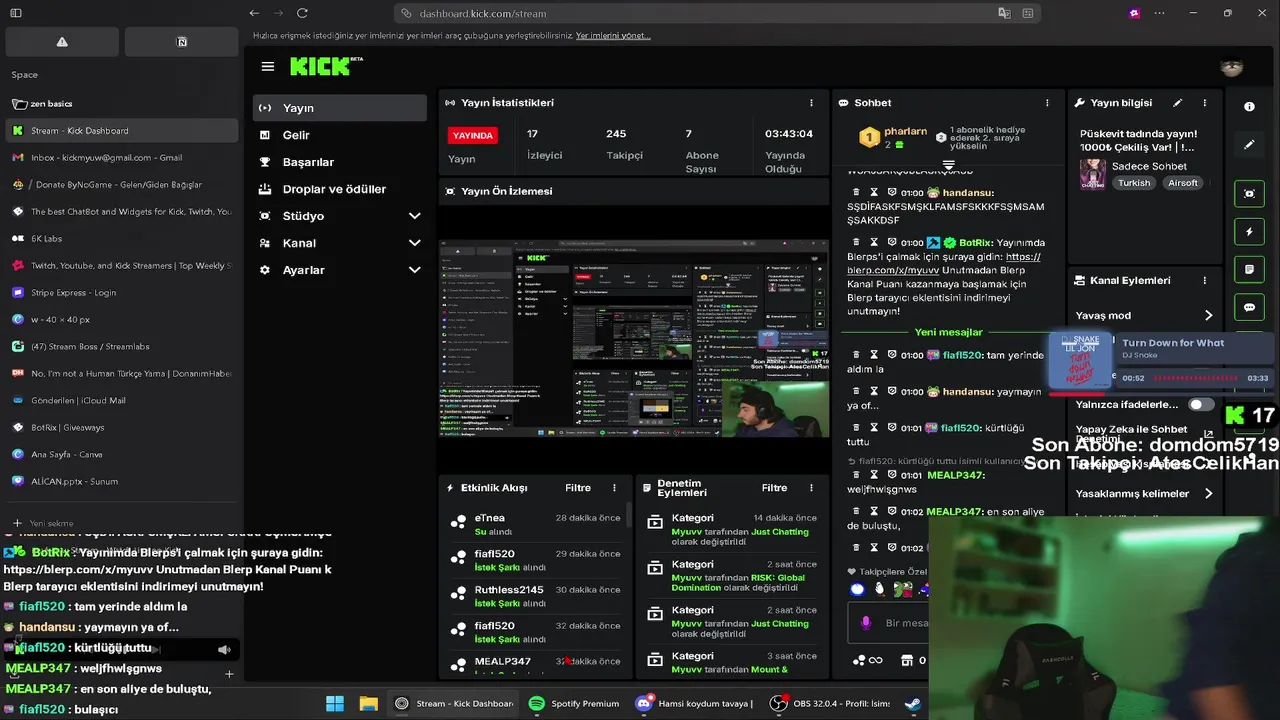Click the stream preview video
This screenshot has width=1280, height=720.
click(634, 338)
